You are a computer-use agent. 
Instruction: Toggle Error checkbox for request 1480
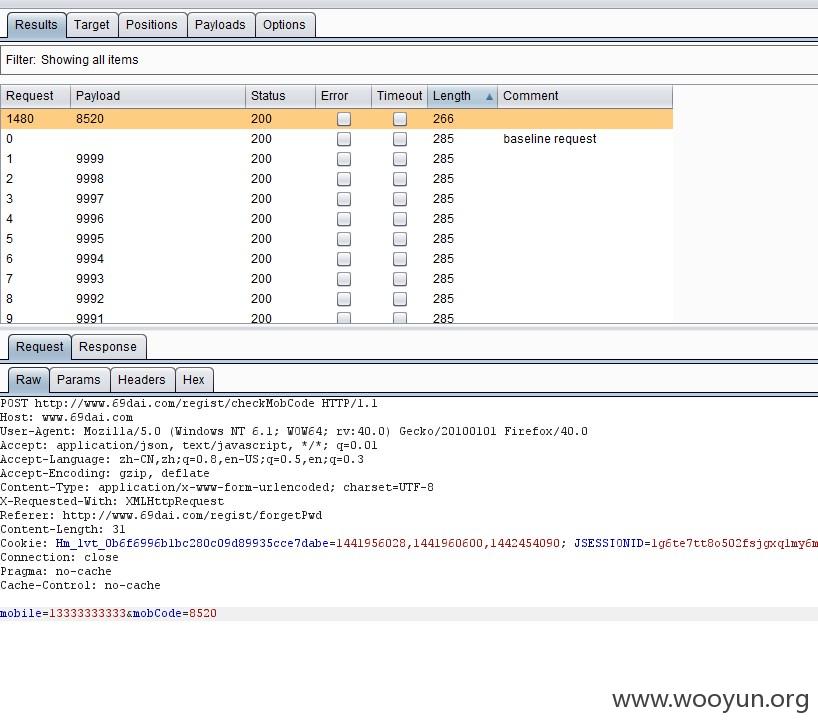(344, 119)
